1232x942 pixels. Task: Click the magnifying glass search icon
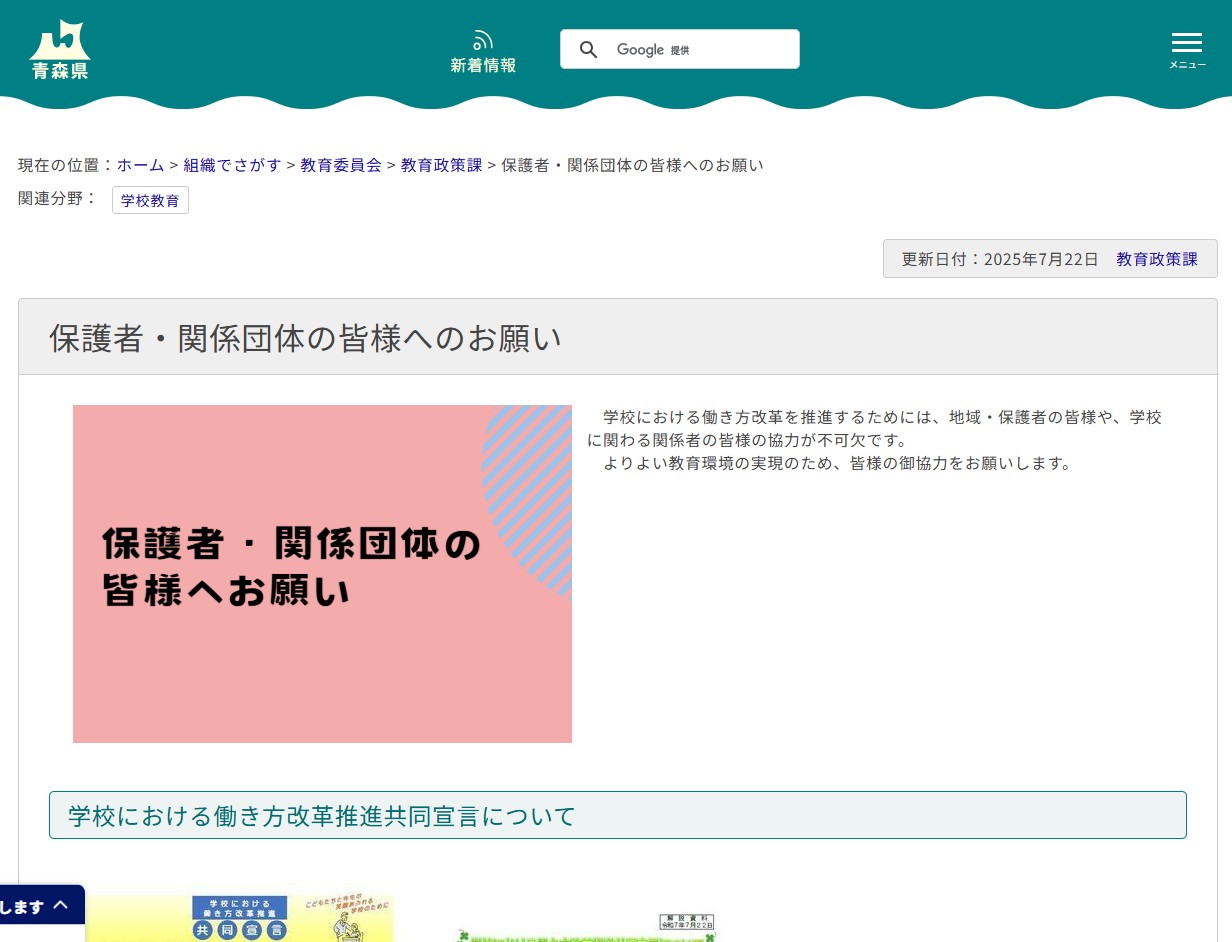(589, 49)
